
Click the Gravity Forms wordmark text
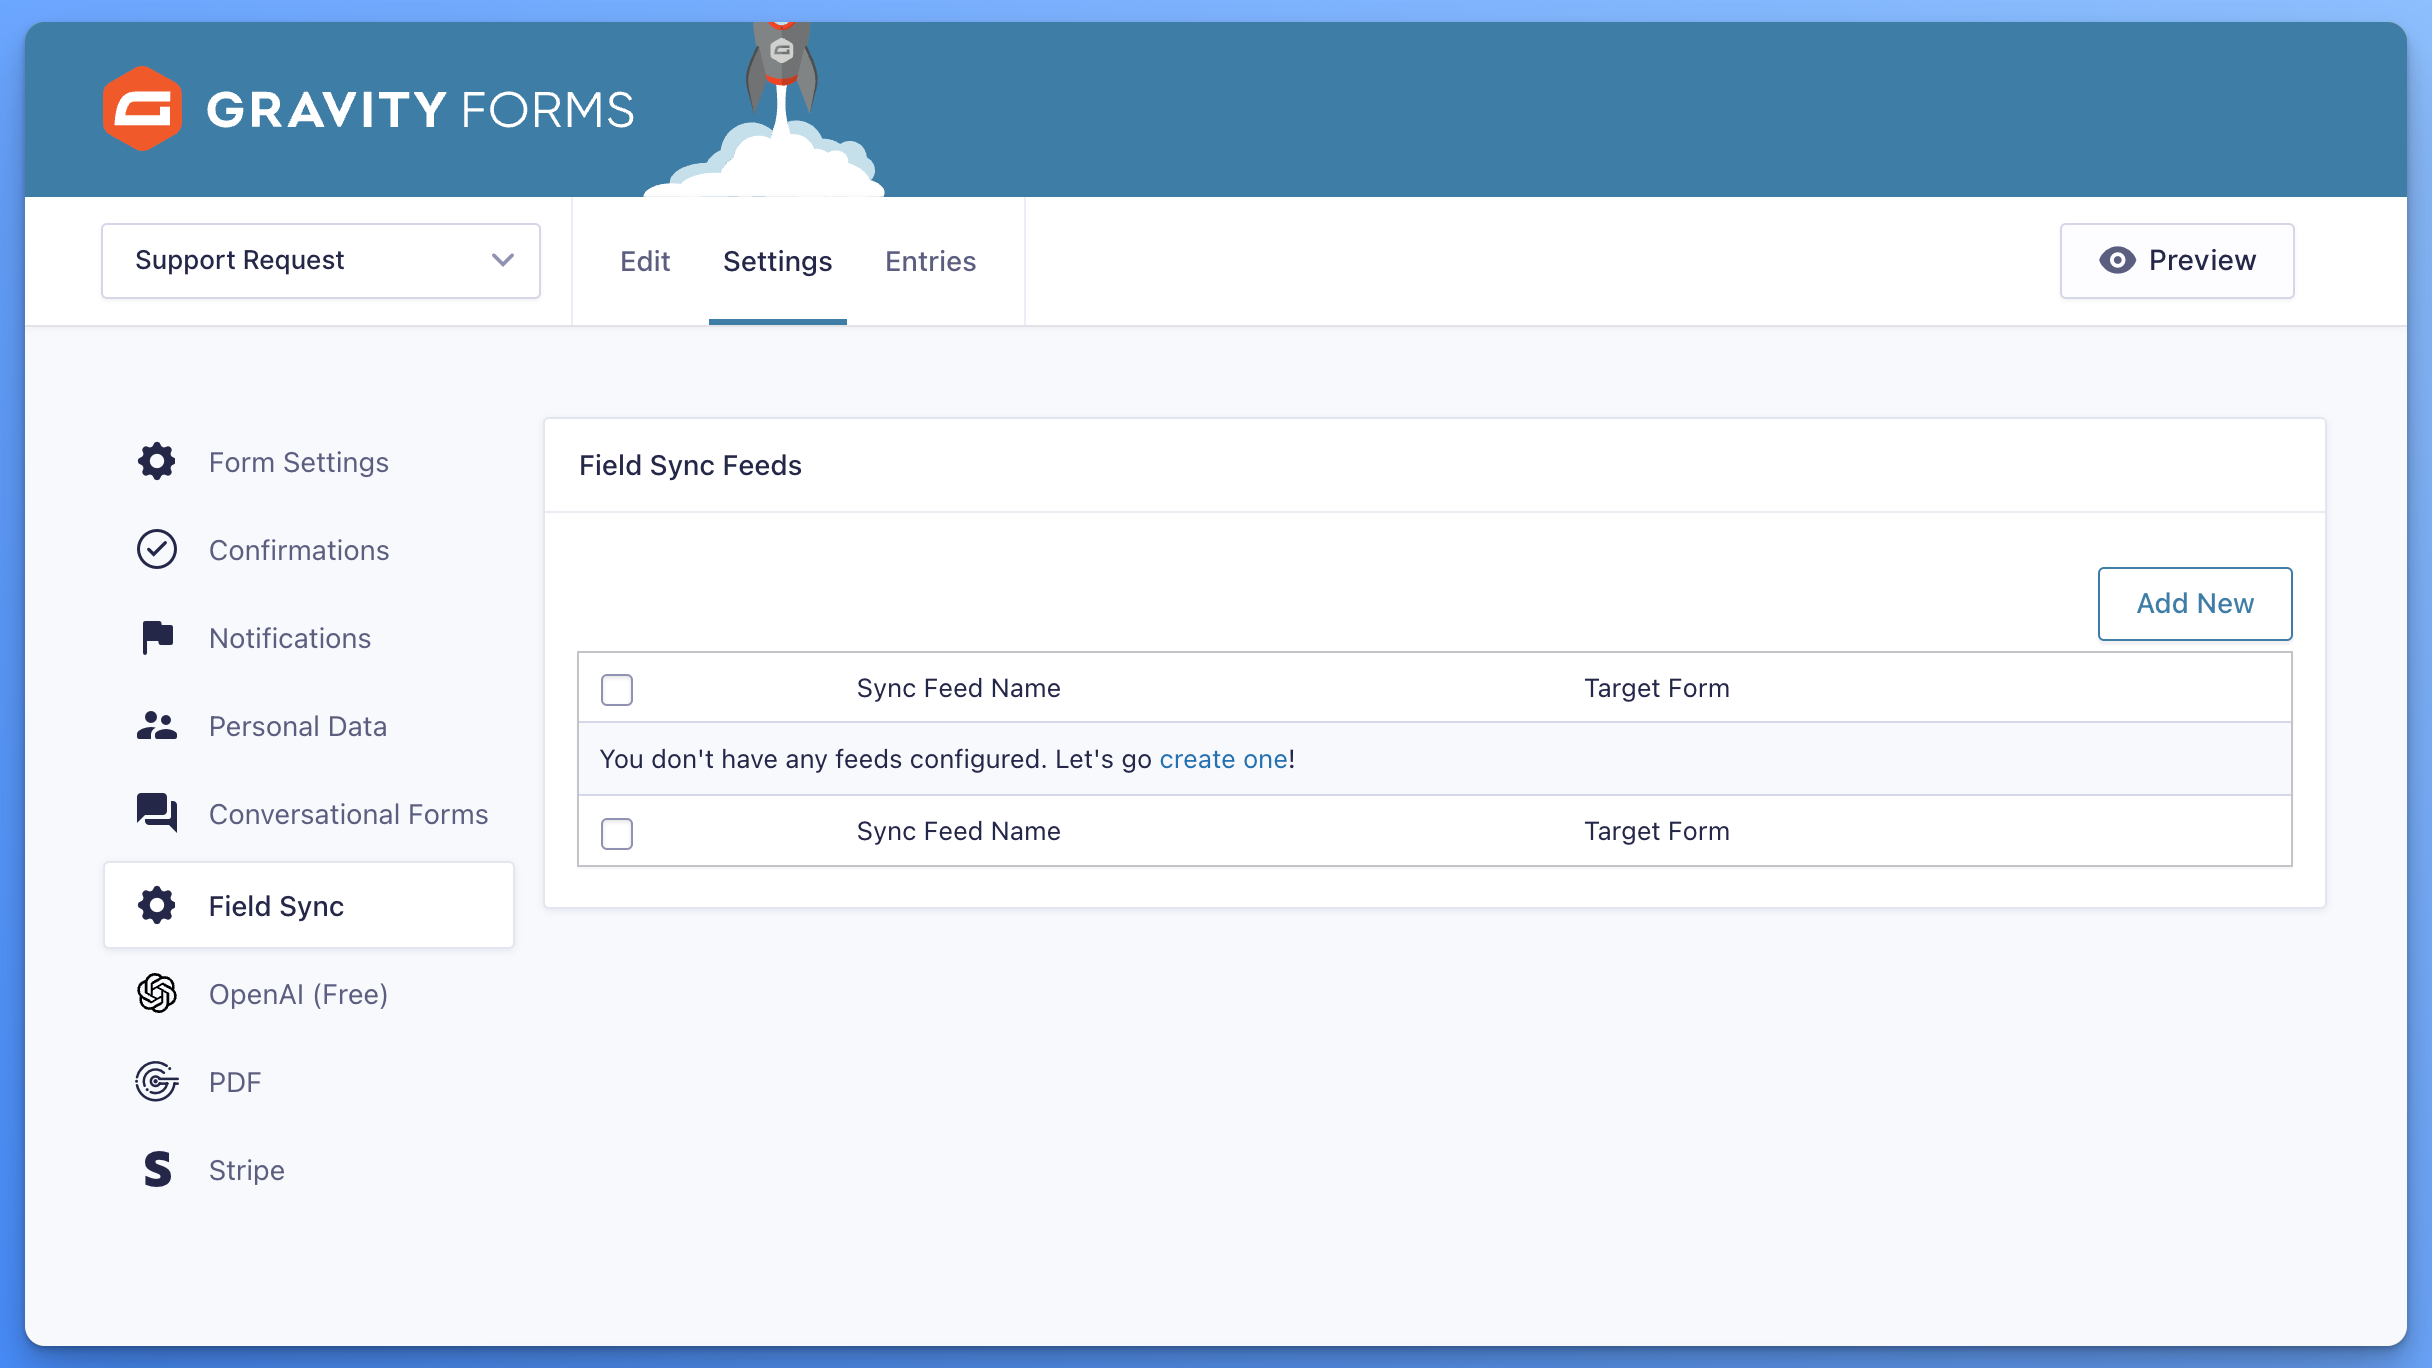point(420,109)
